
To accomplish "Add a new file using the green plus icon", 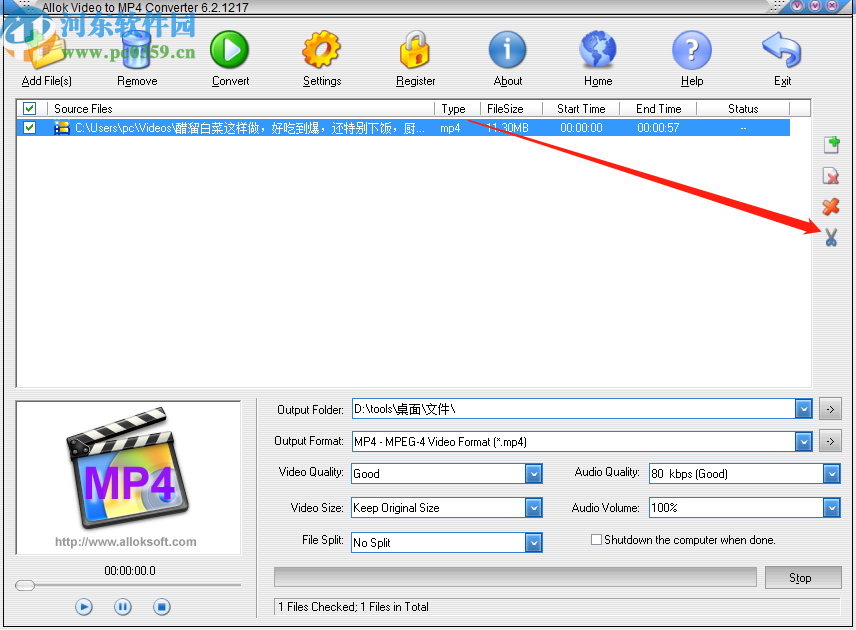I will coord(831,145).
